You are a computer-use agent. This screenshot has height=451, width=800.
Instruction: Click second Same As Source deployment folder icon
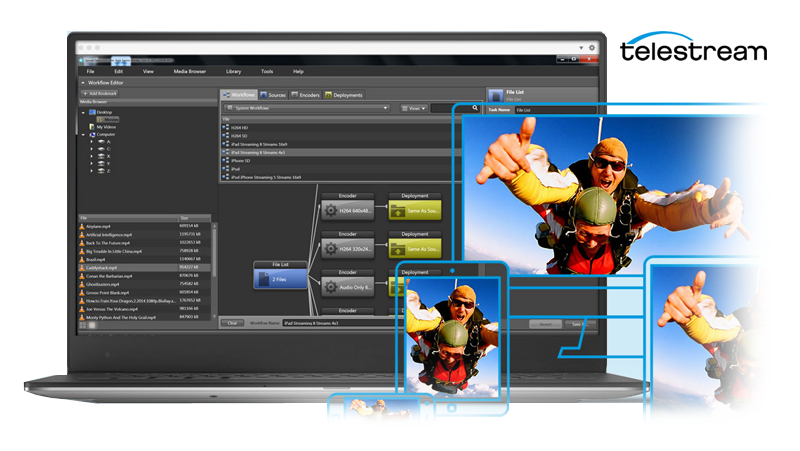(397, 249)
